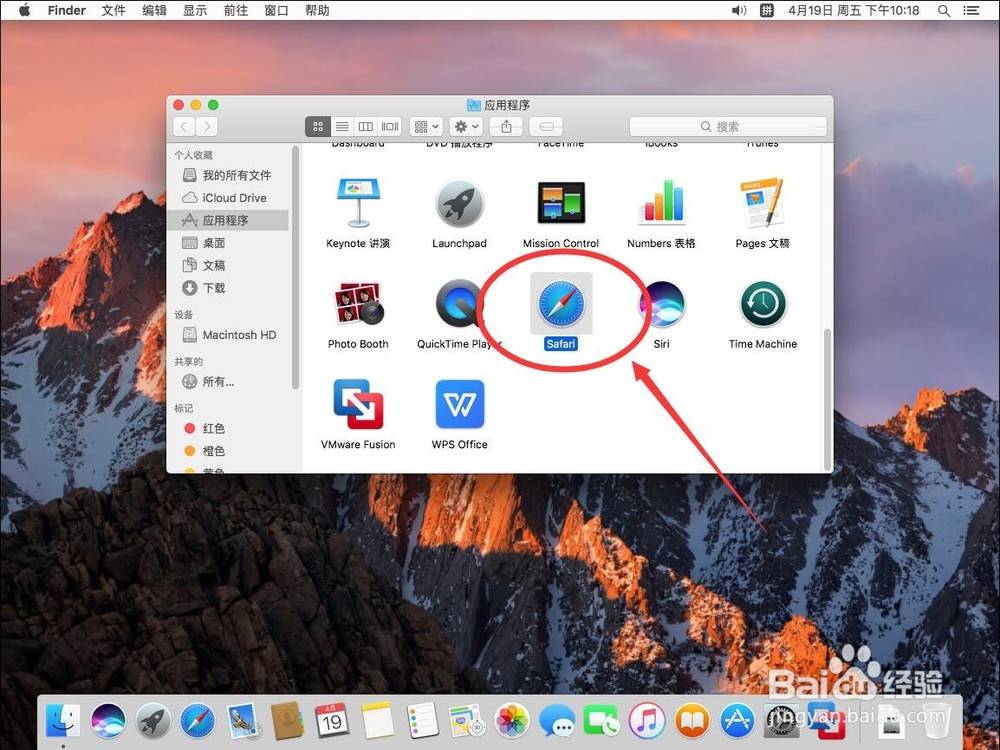Select the WPS Office app icon

pos(459,404)
